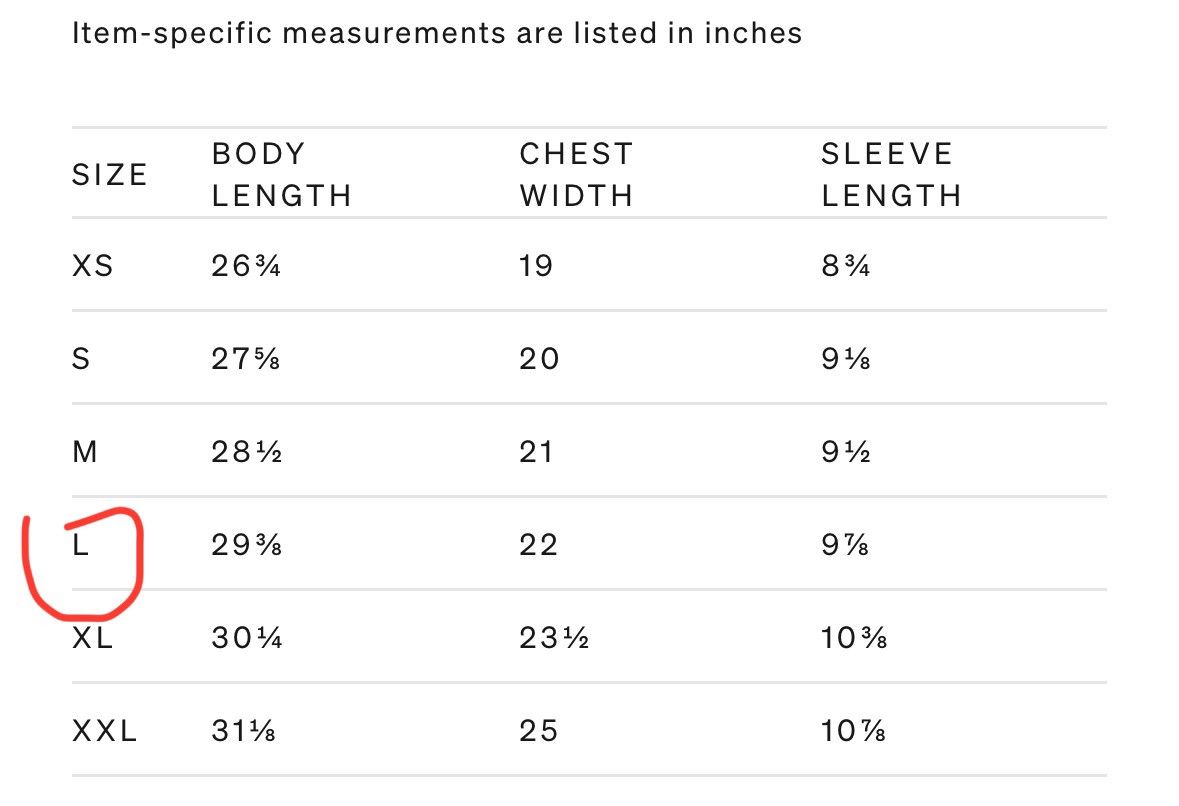Select the L body length value 29⅜
The width and height of the screenshot is (1179, 806).
click(247, 544)
